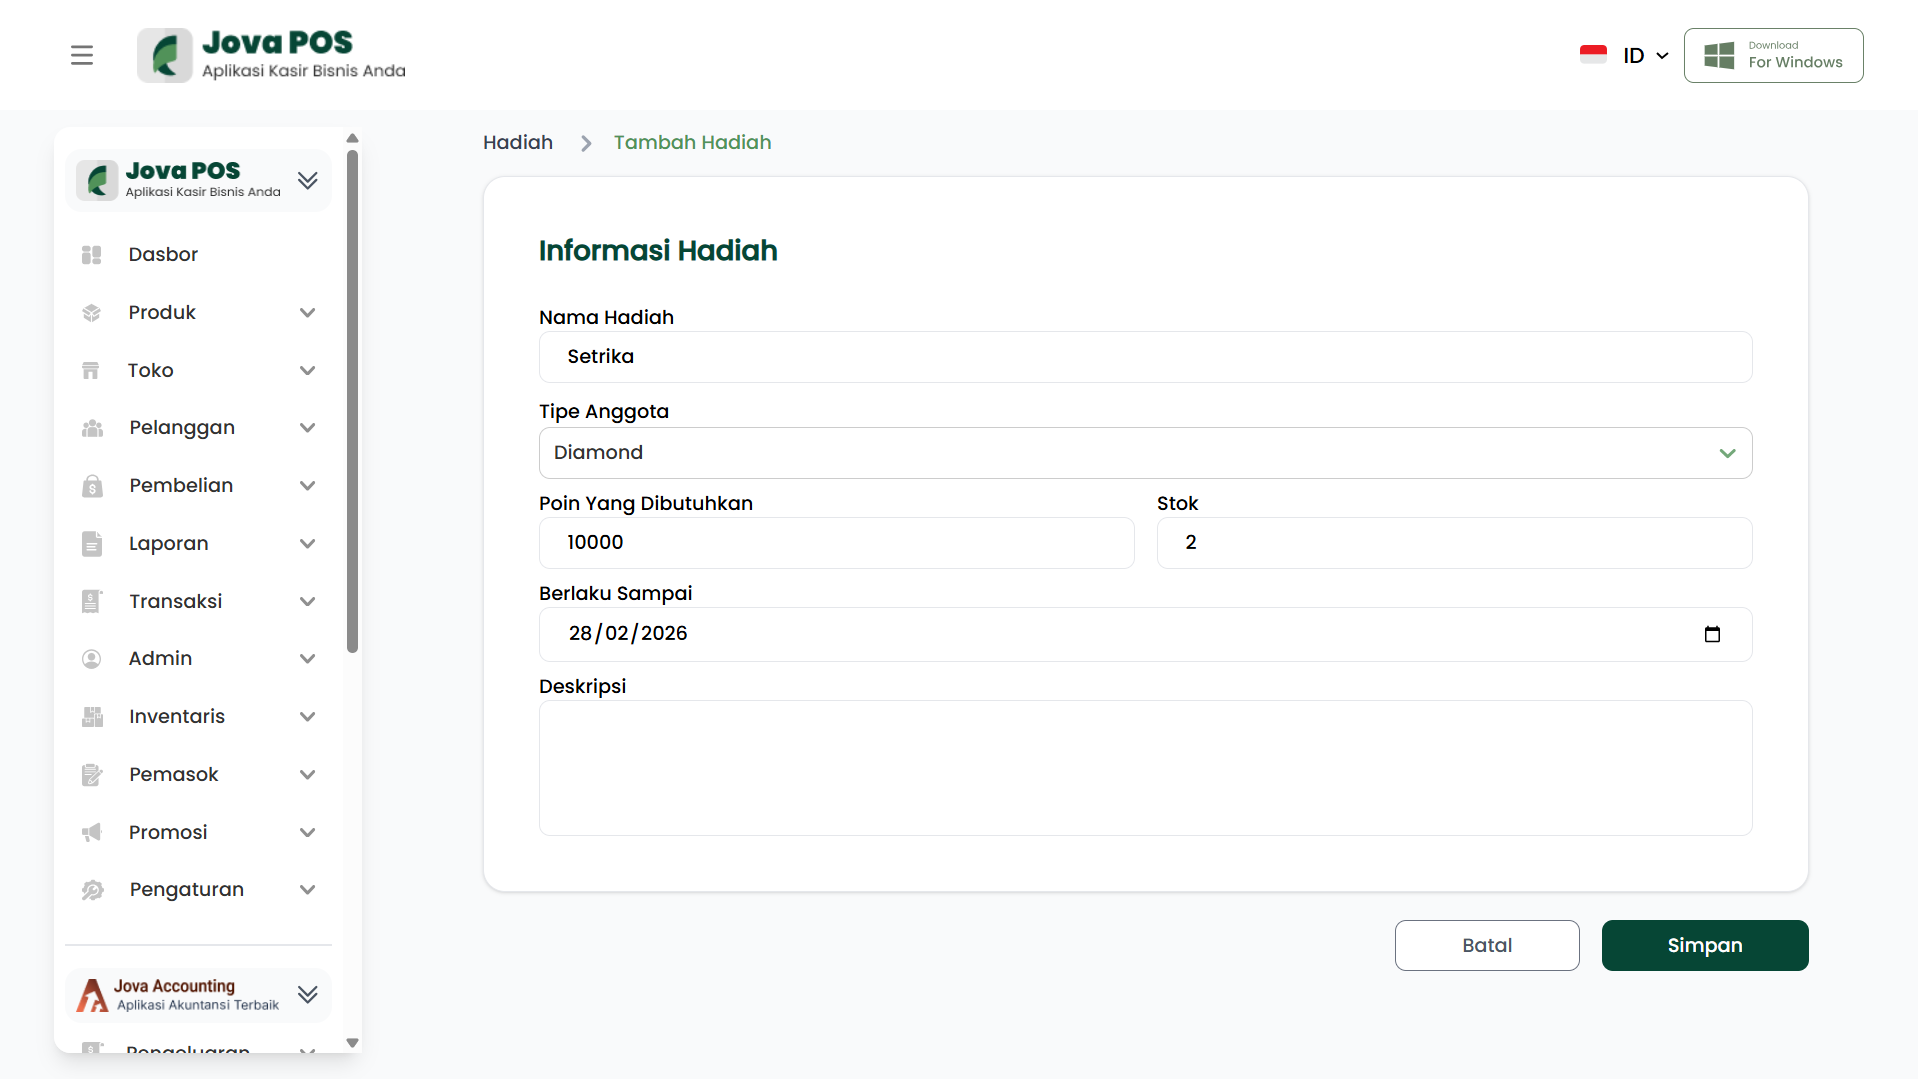
Task: Cancel with the Batal button
Action: (1486, 945)
